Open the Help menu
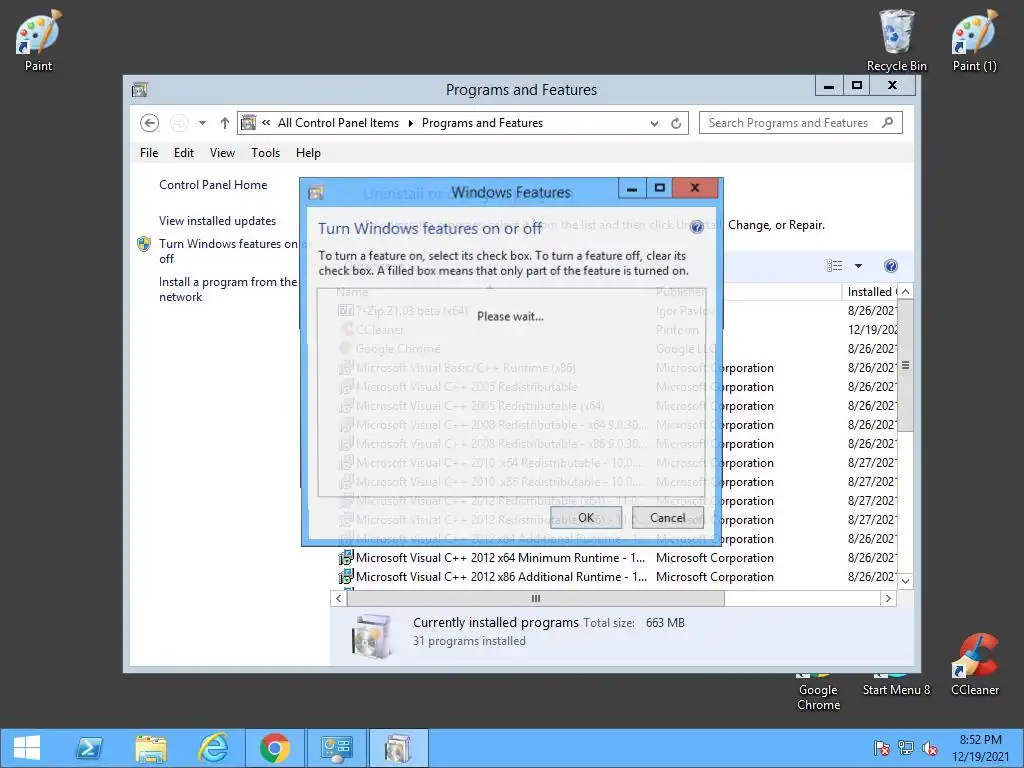The height and width of the screenshot is (768, 1024). tap(308, 153)
